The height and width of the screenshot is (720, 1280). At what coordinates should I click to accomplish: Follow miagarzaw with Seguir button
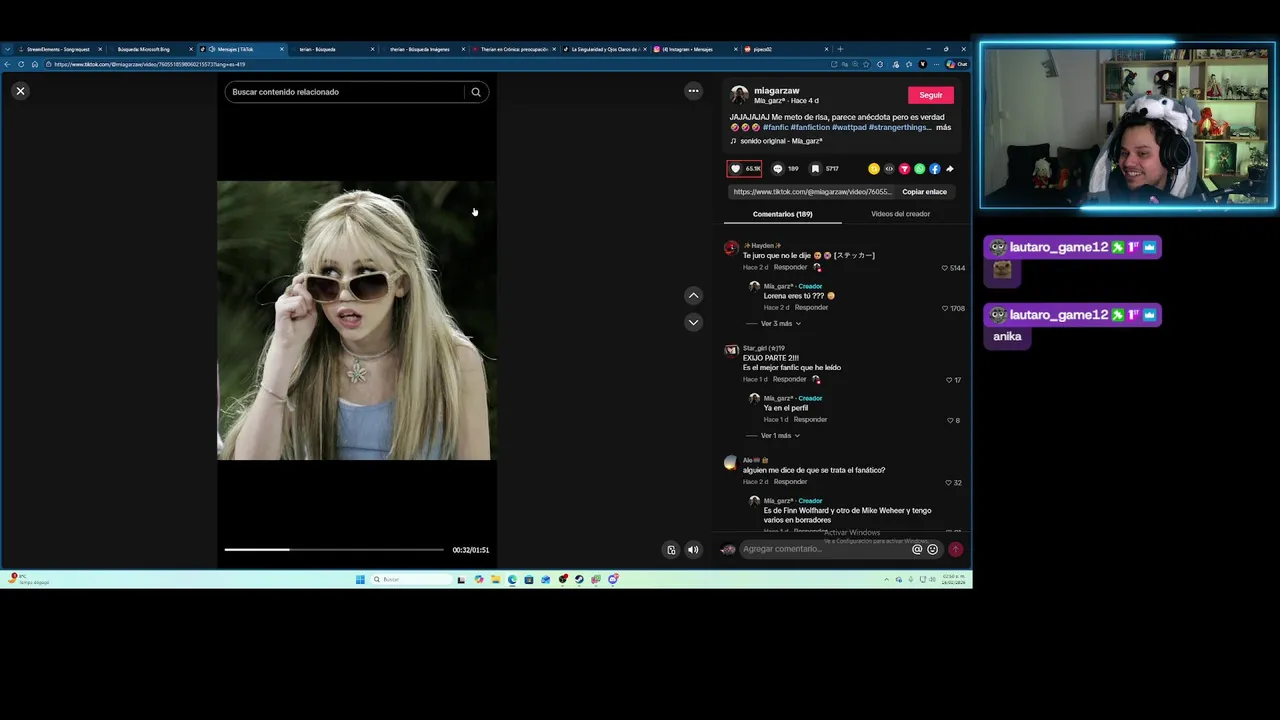pos(931,95)
